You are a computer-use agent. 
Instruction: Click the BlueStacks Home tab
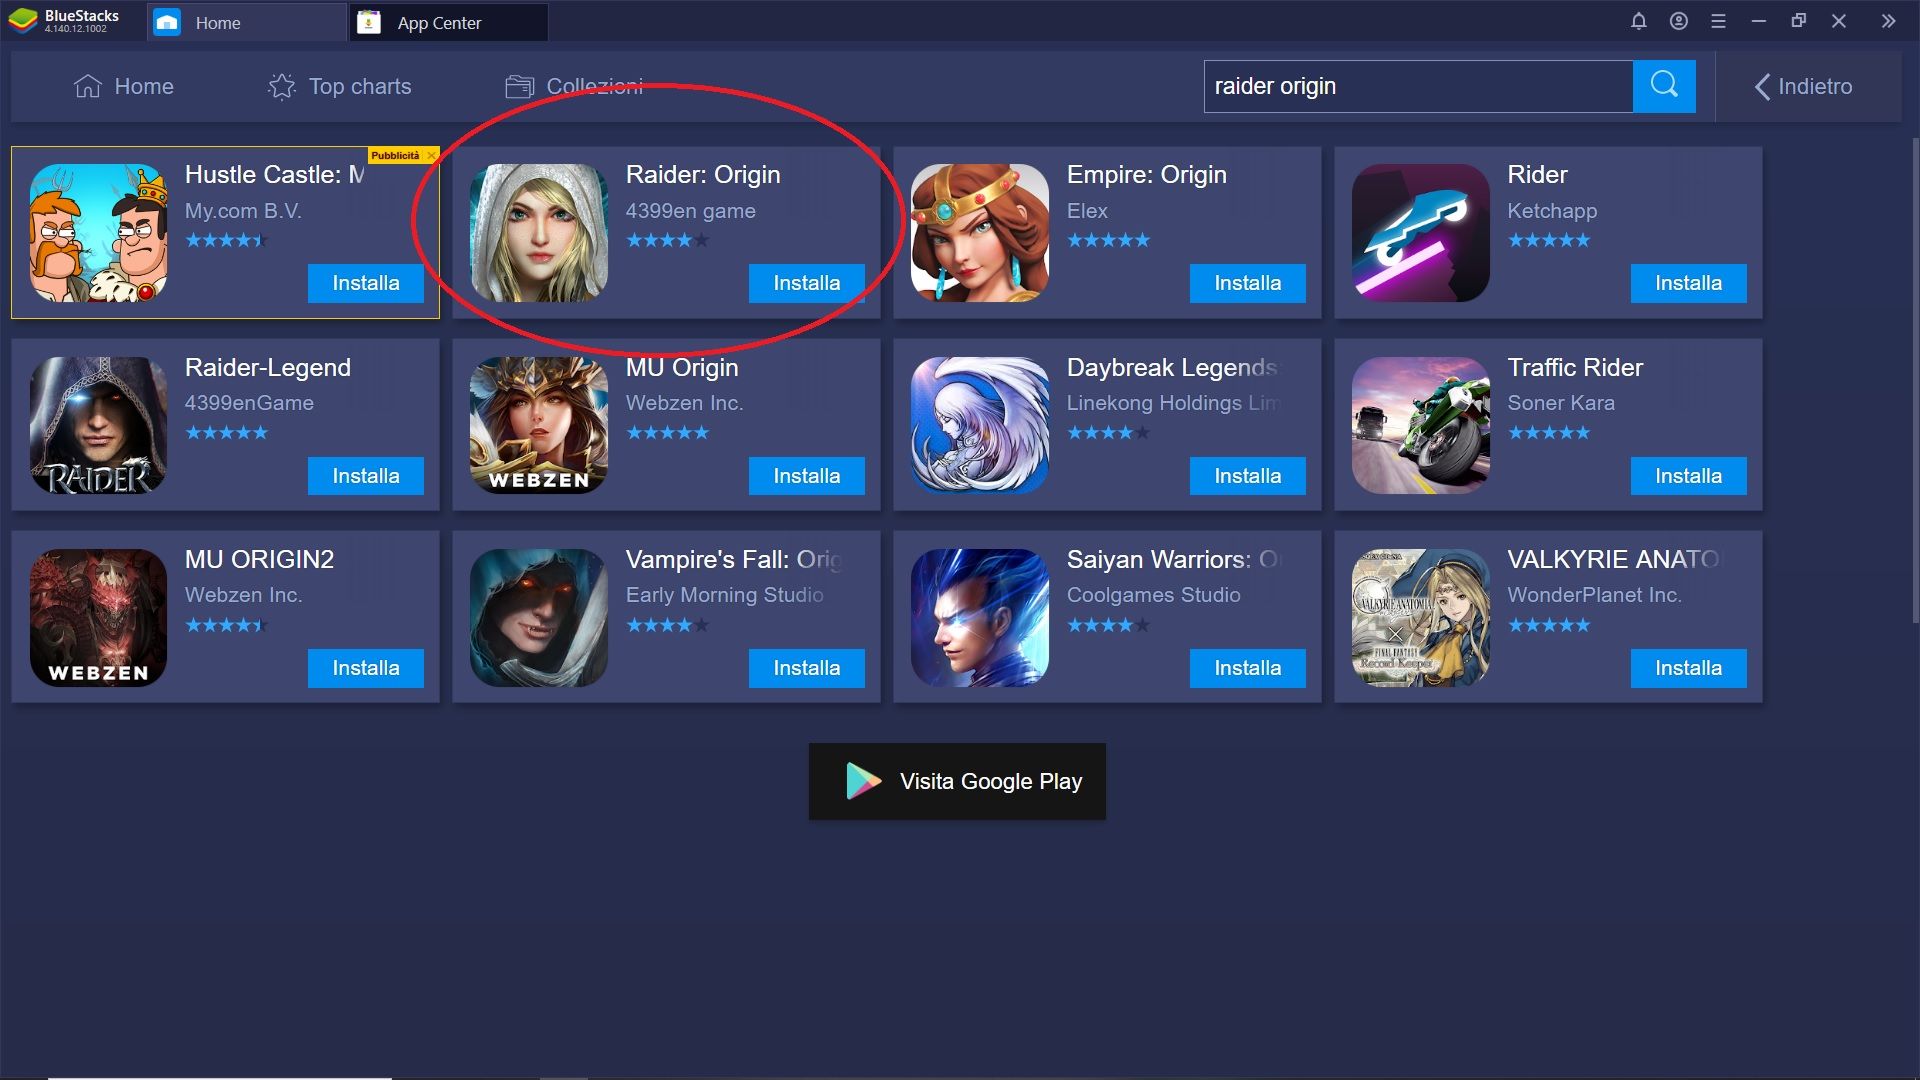pyautogui.click(x=219, y=22)
